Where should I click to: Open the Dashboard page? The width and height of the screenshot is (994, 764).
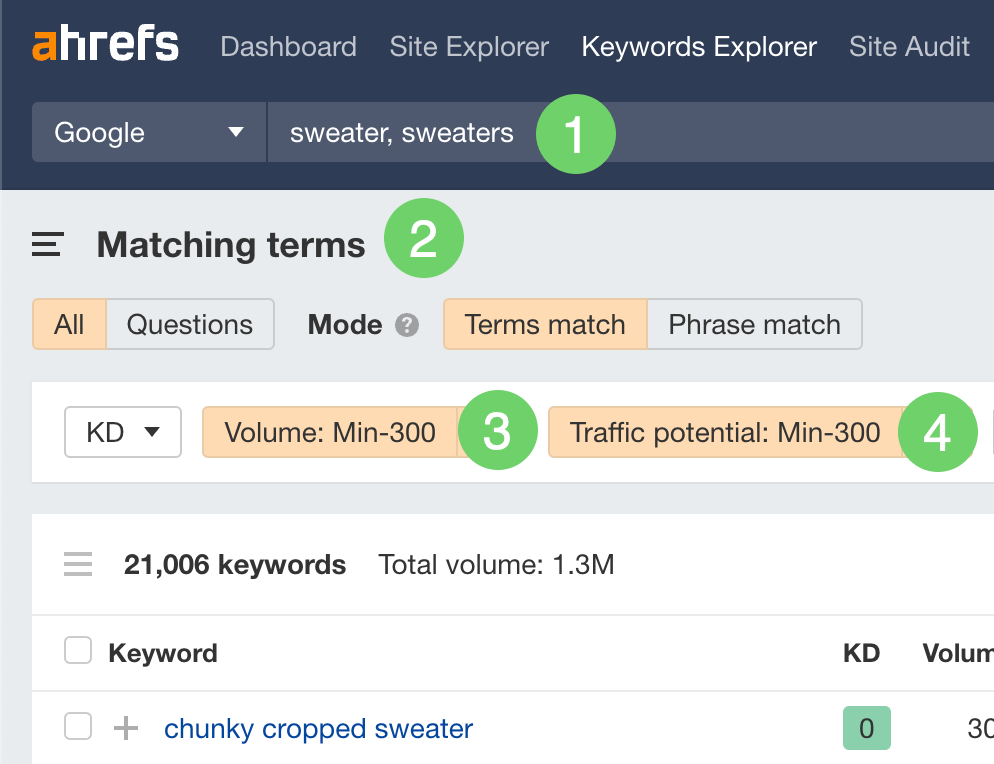[x=288, y=46]
